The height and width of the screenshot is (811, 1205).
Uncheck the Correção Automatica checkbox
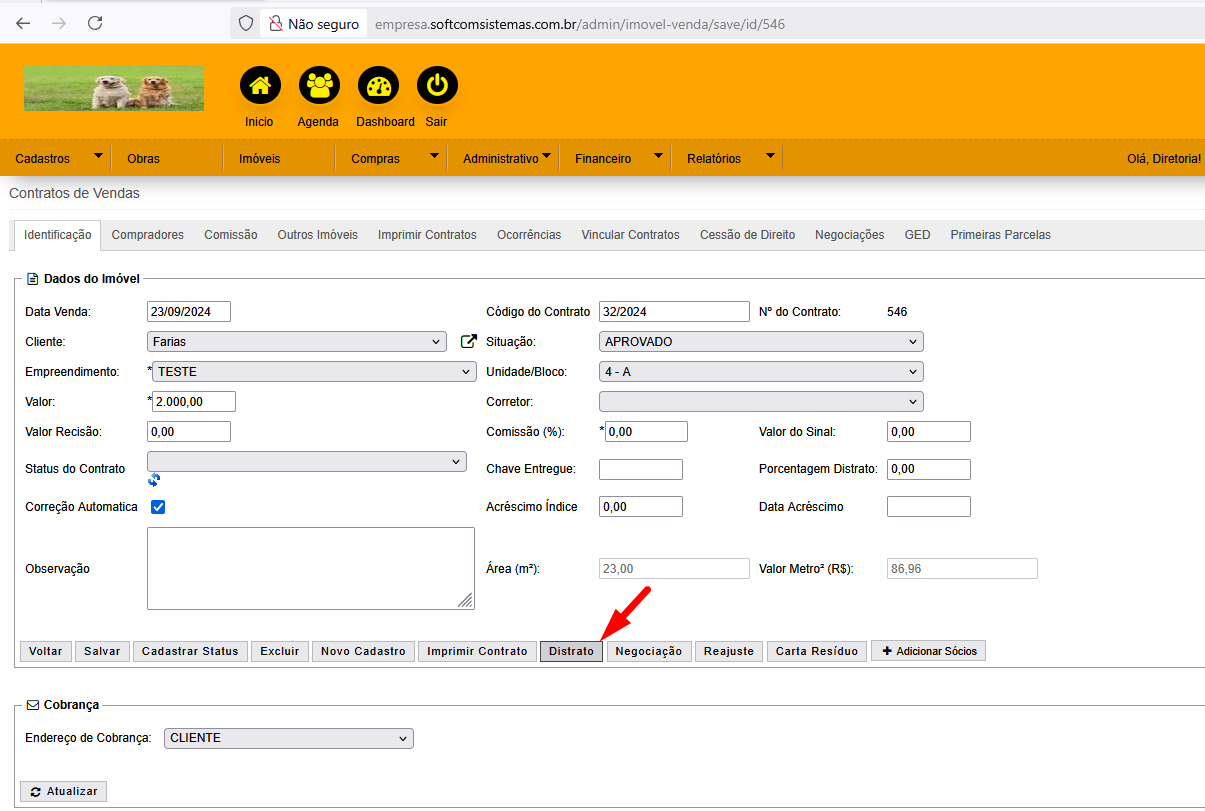[158, 507]
